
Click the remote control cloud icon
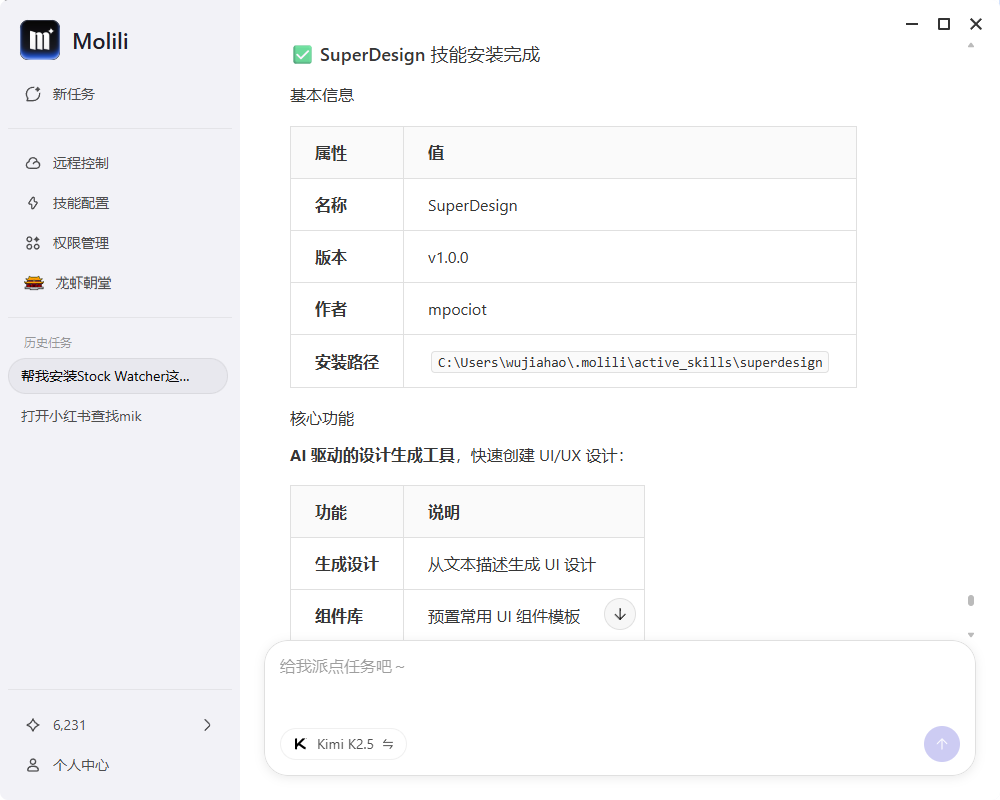pos(33,163)
